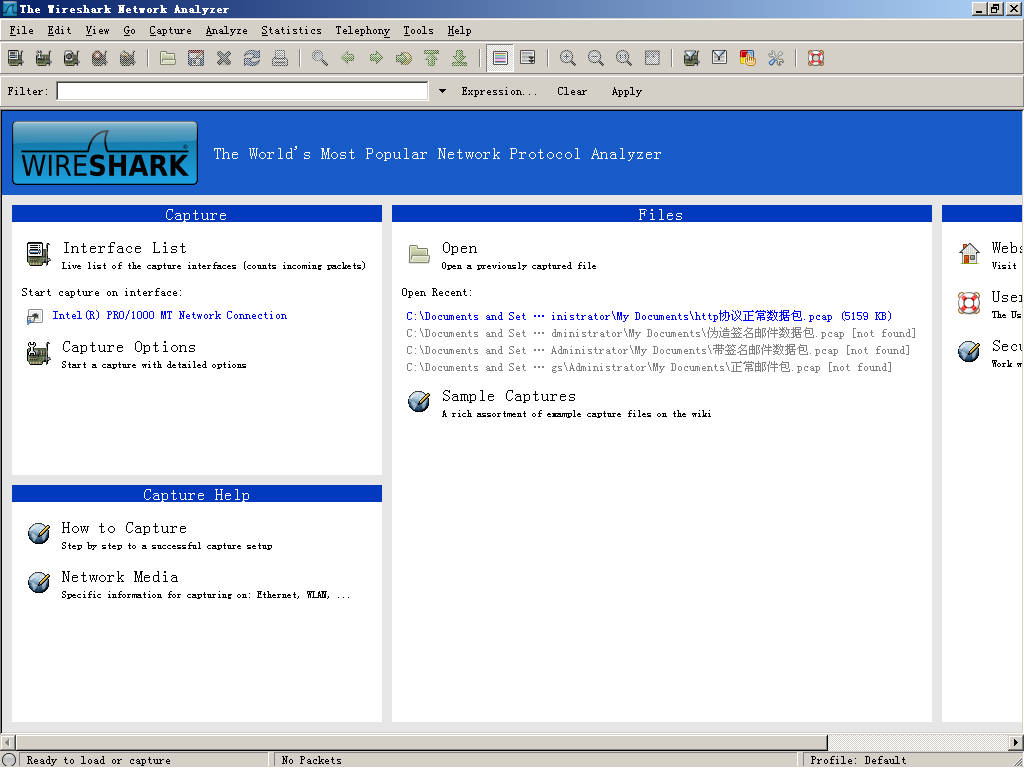1024x768 pixels.
Task: Expand the Filter history dropdown arrow
Action: (x=442, y=91)
